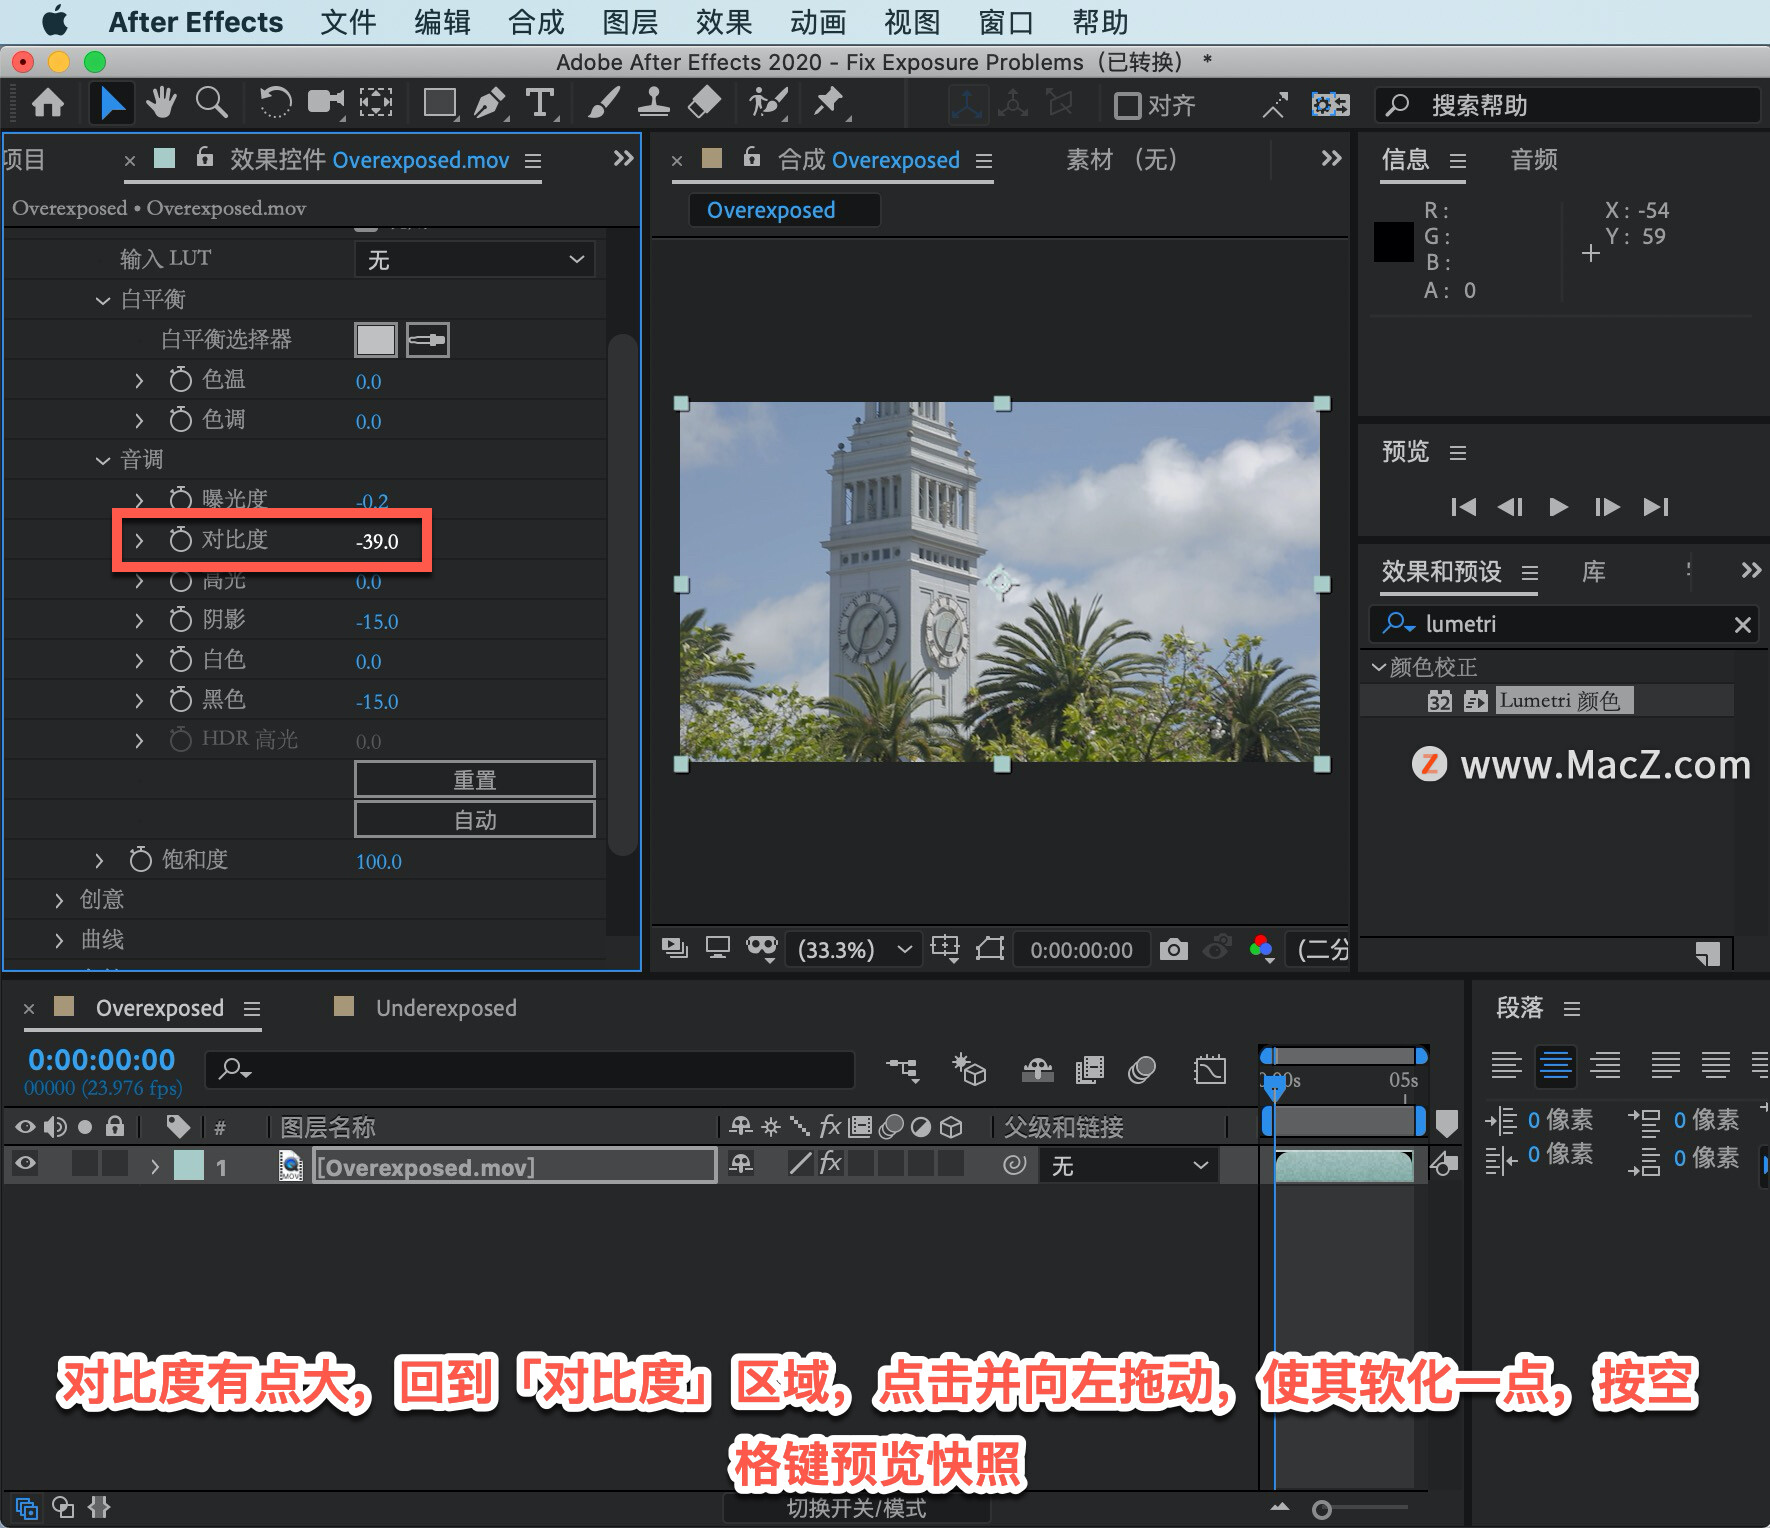The width and height of the screenshot is (1770, 1528).
Task: Open the 合成 menu
Action: [x=536, y=22]
